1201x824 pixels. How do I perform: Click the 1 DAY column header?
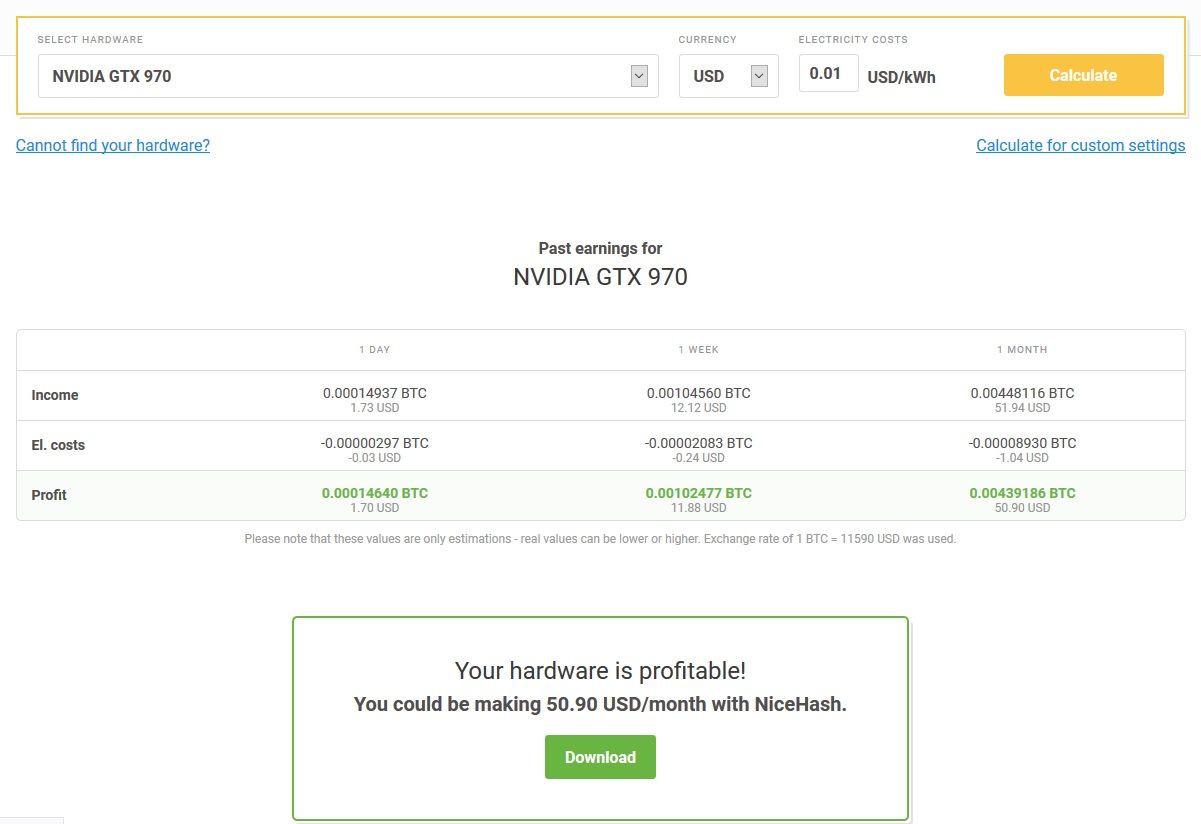[375, 350]
